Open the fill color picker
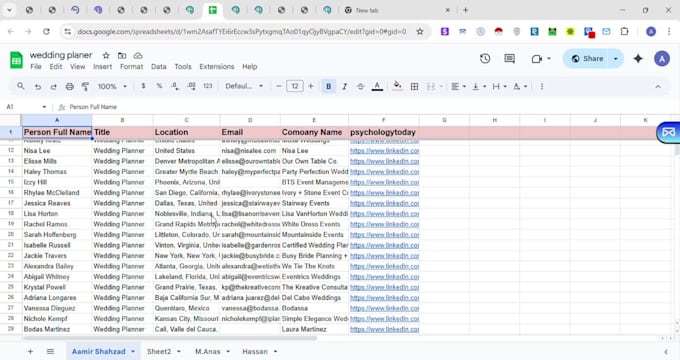The height and width of the screenshot is (360, 680). (397, 87)
